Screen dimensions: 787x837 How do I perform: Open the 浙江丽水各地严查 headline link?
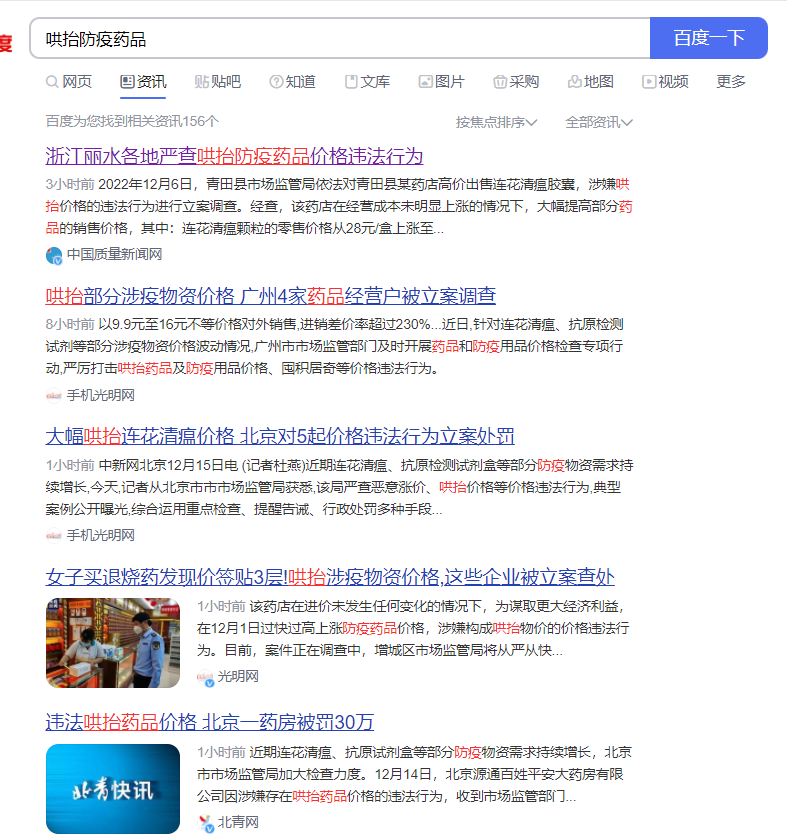[234, 156]
